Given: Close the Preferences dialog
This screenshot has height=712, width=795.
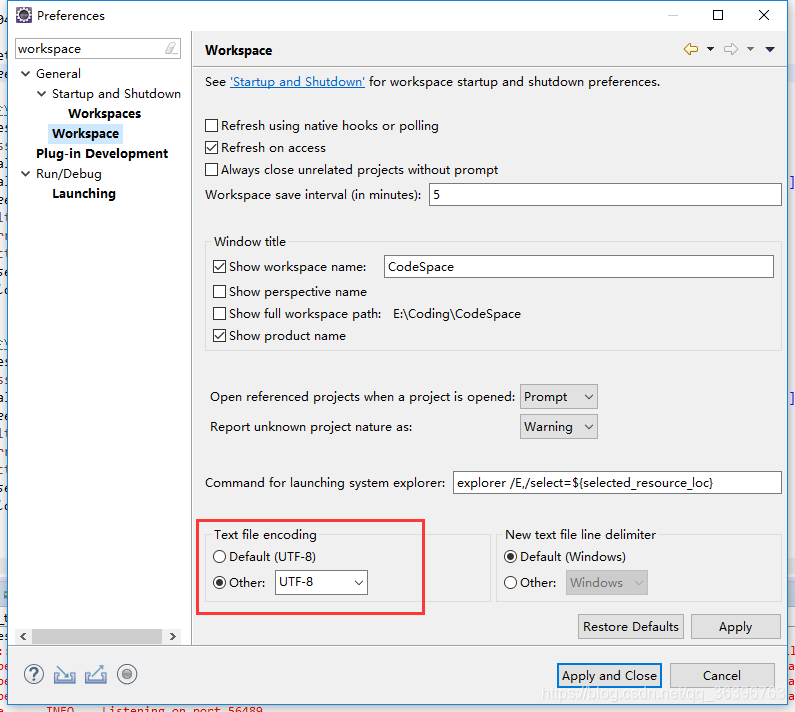Looking at the screenshot, I should pos(764,15).
